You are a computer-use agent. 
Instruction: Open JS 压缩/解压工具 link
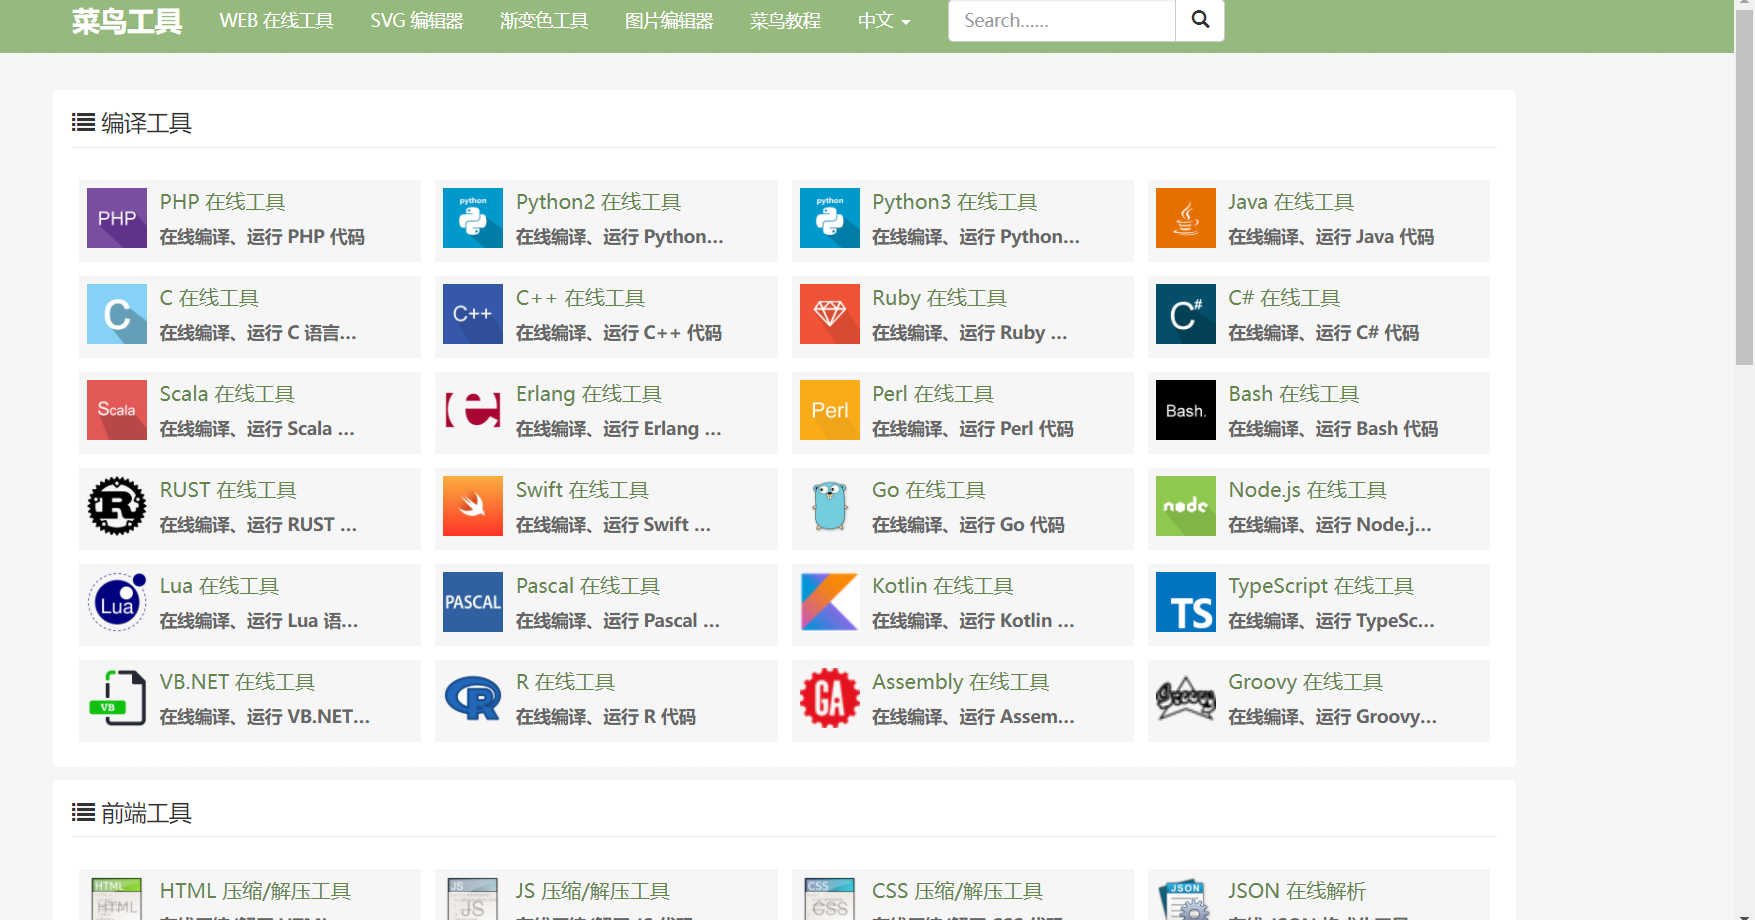(593, 891)
